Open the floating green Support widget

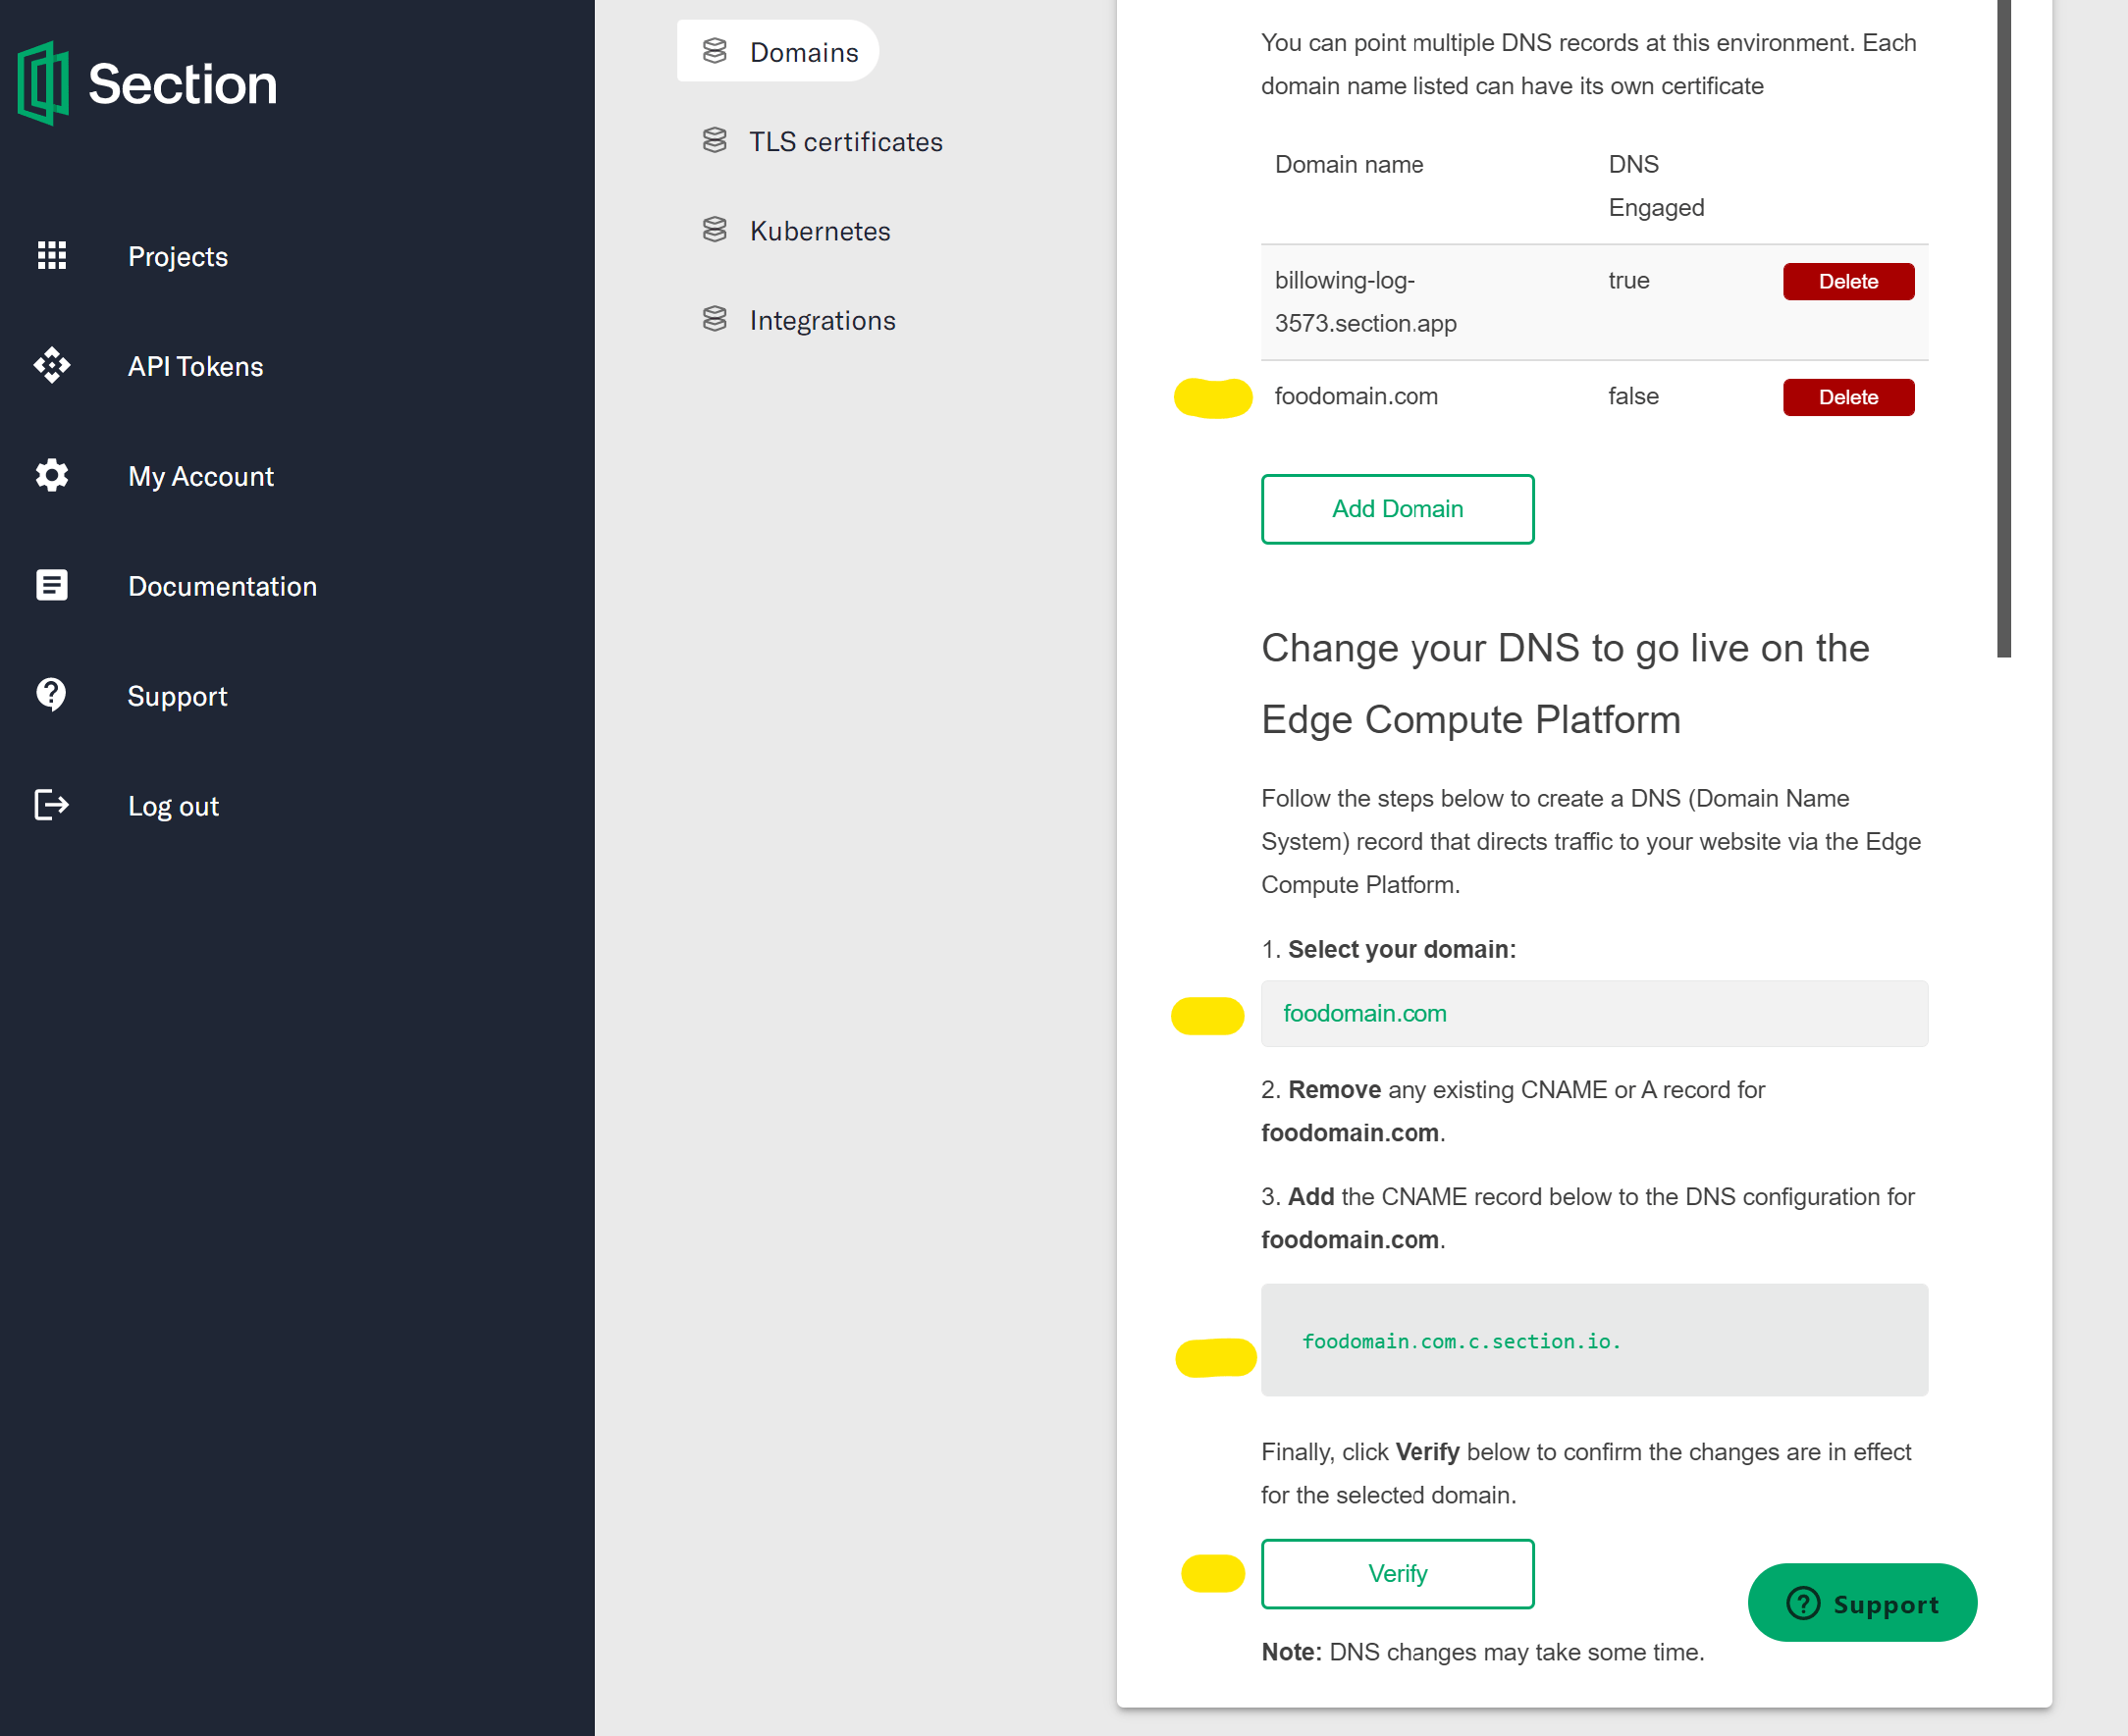[1862, 1603]
